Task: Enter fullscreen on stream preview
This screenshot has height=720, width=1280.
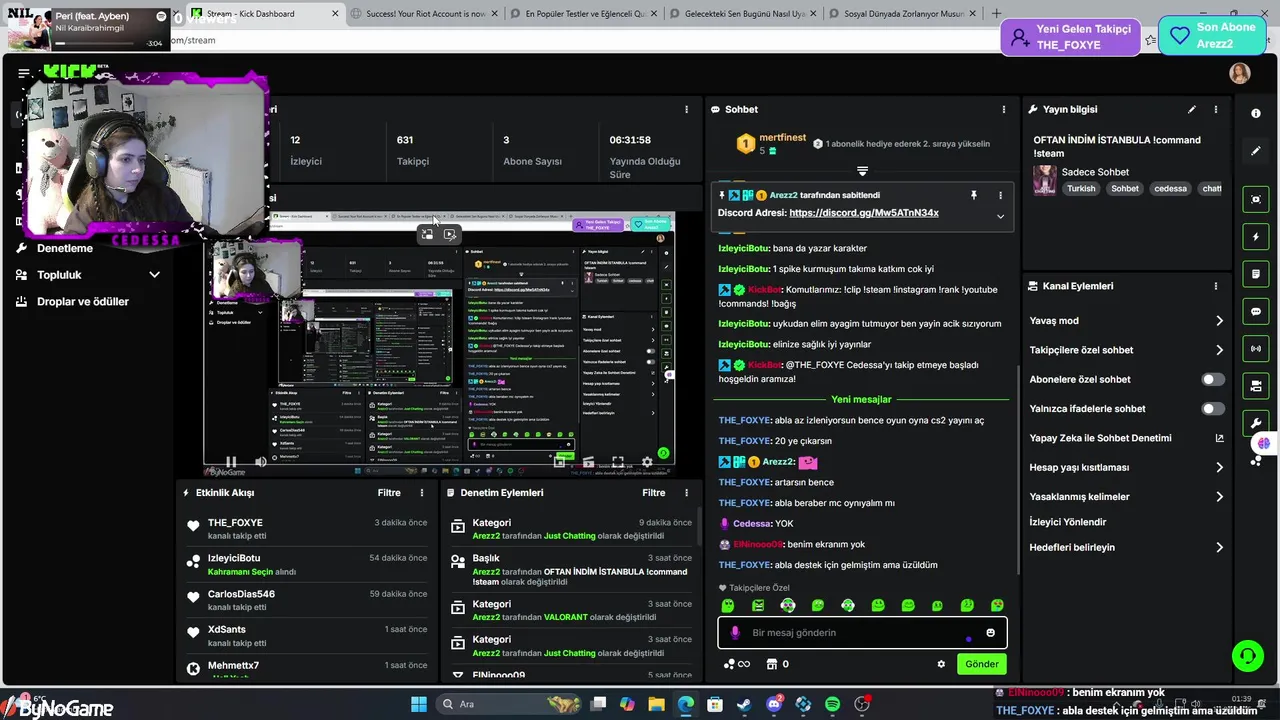Action: point(617,462)
